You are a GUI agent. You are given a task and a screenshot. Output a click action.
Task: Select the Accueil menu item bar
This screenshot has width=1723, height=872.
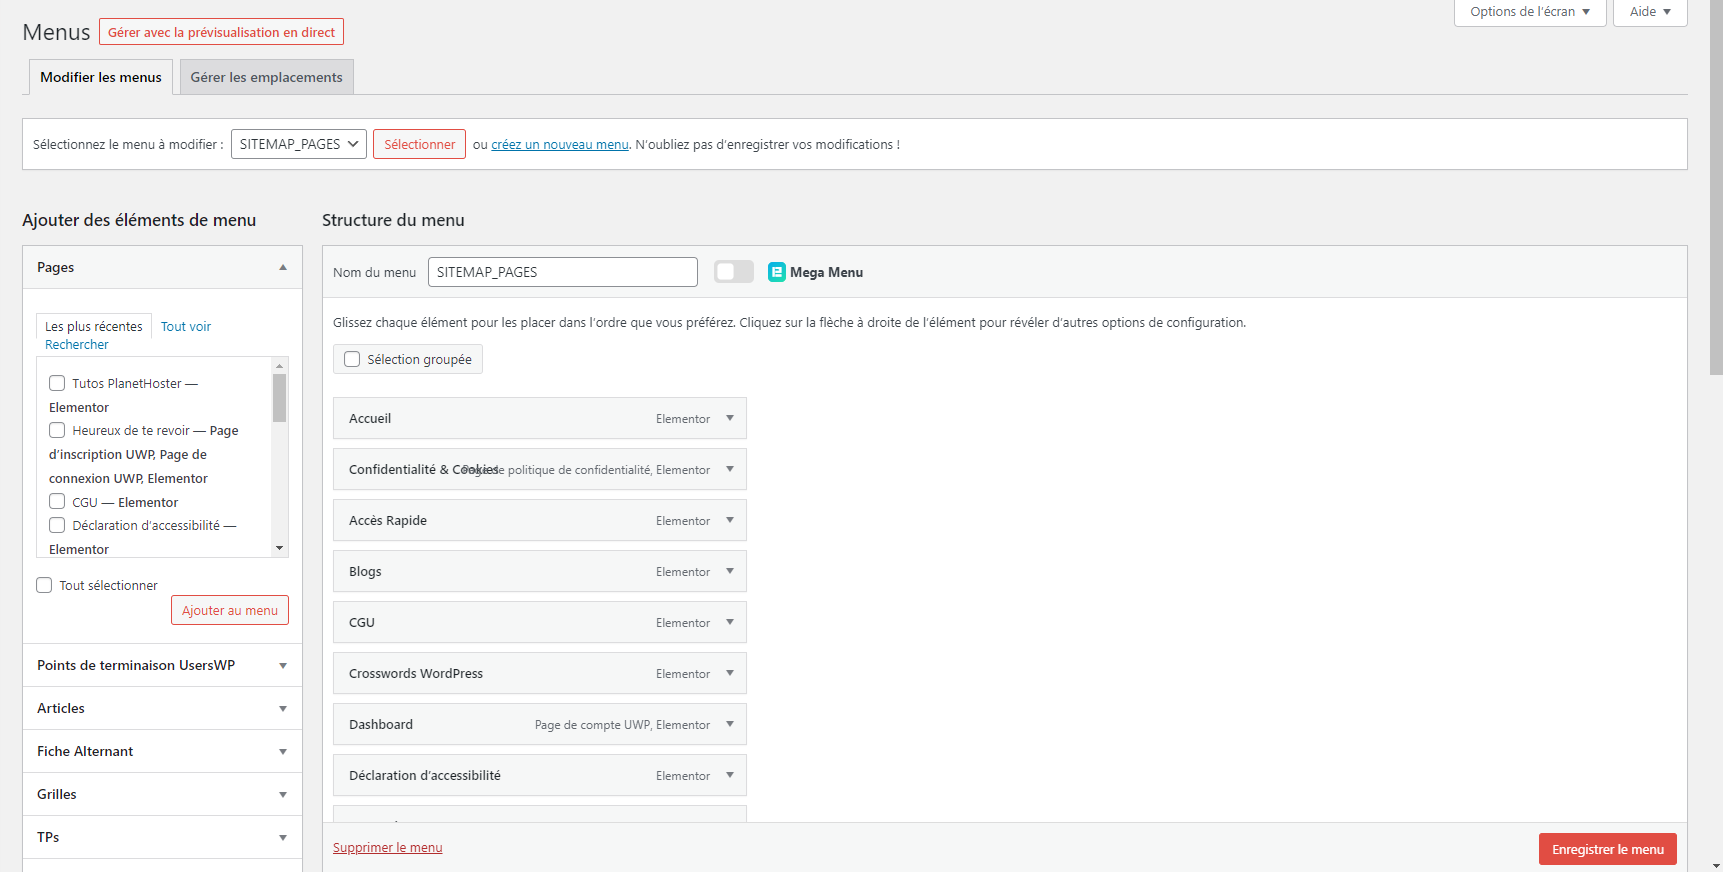click(540, 418)
